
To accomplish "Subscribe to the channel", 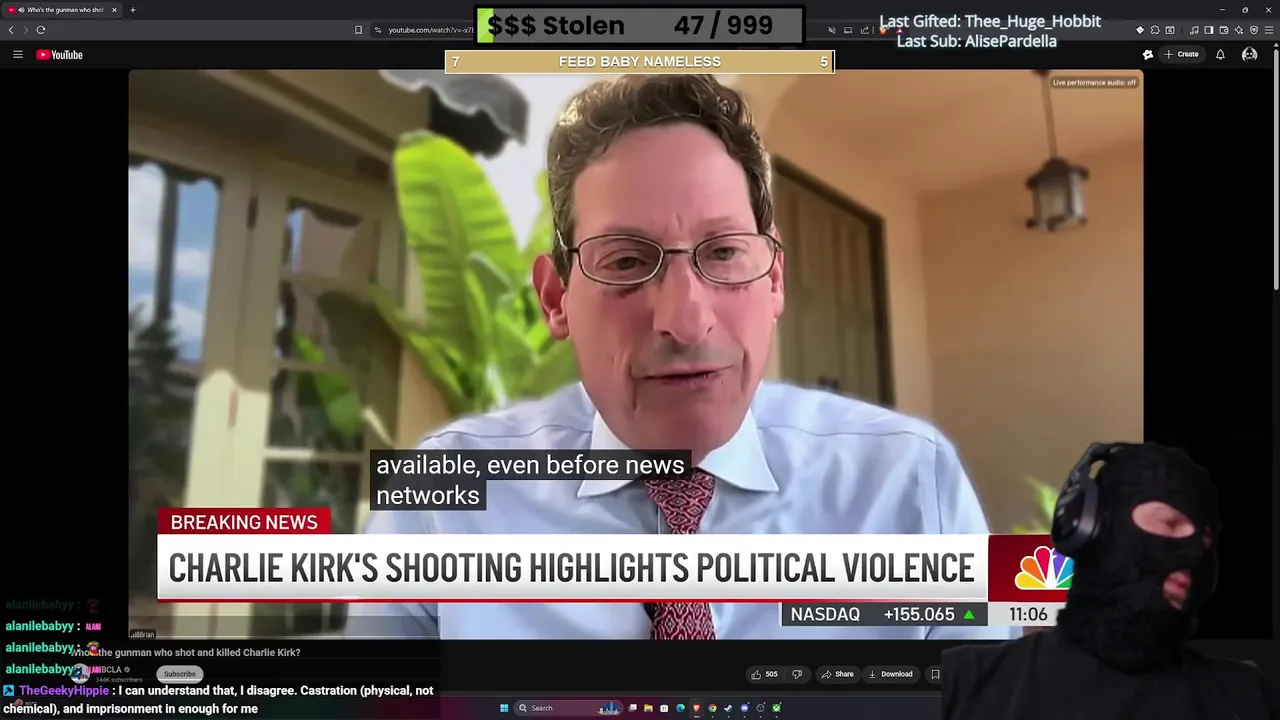I will (180, 674).
